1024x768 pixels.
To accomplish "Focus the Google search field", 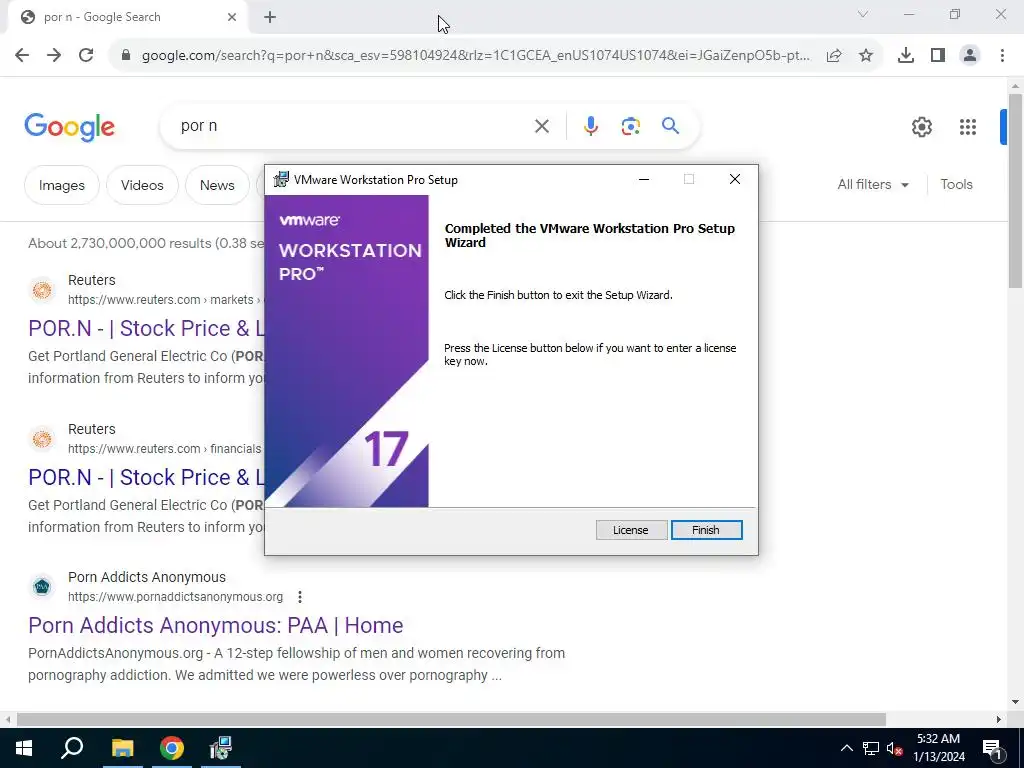I will (x=353, y=126).
